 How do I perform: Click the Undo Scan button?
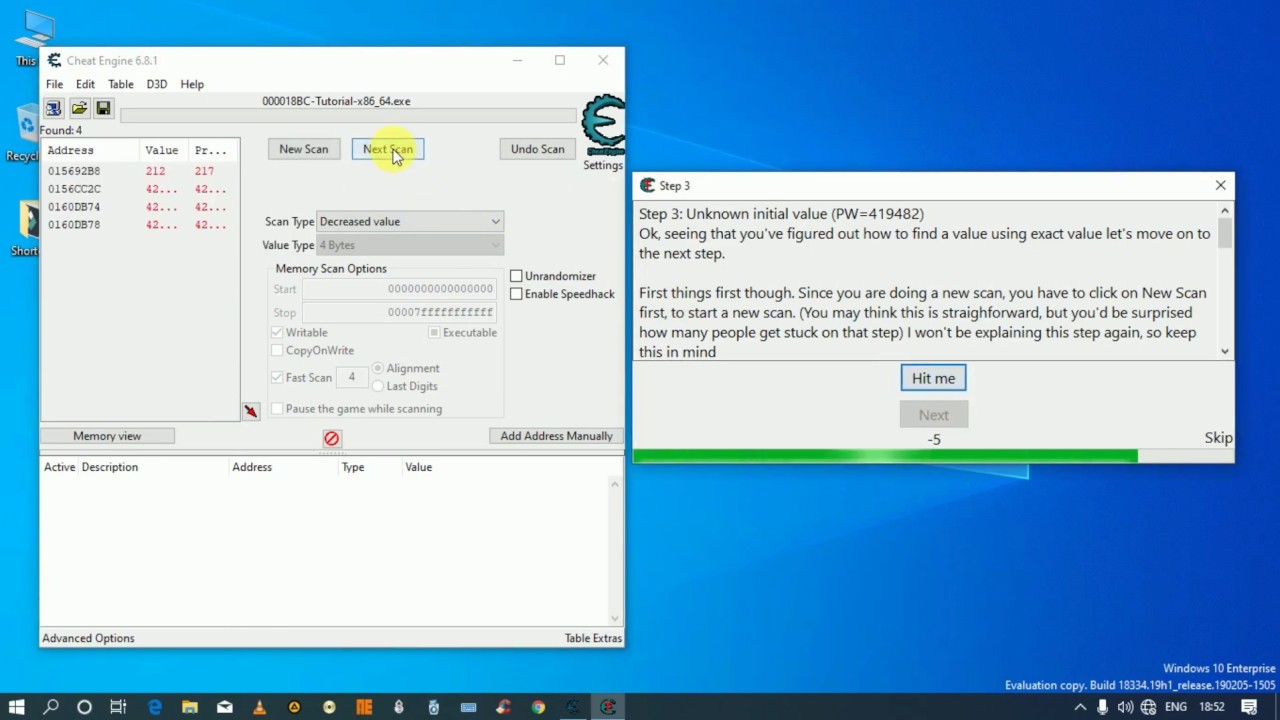pyautogui.click(x=538, y=149)
